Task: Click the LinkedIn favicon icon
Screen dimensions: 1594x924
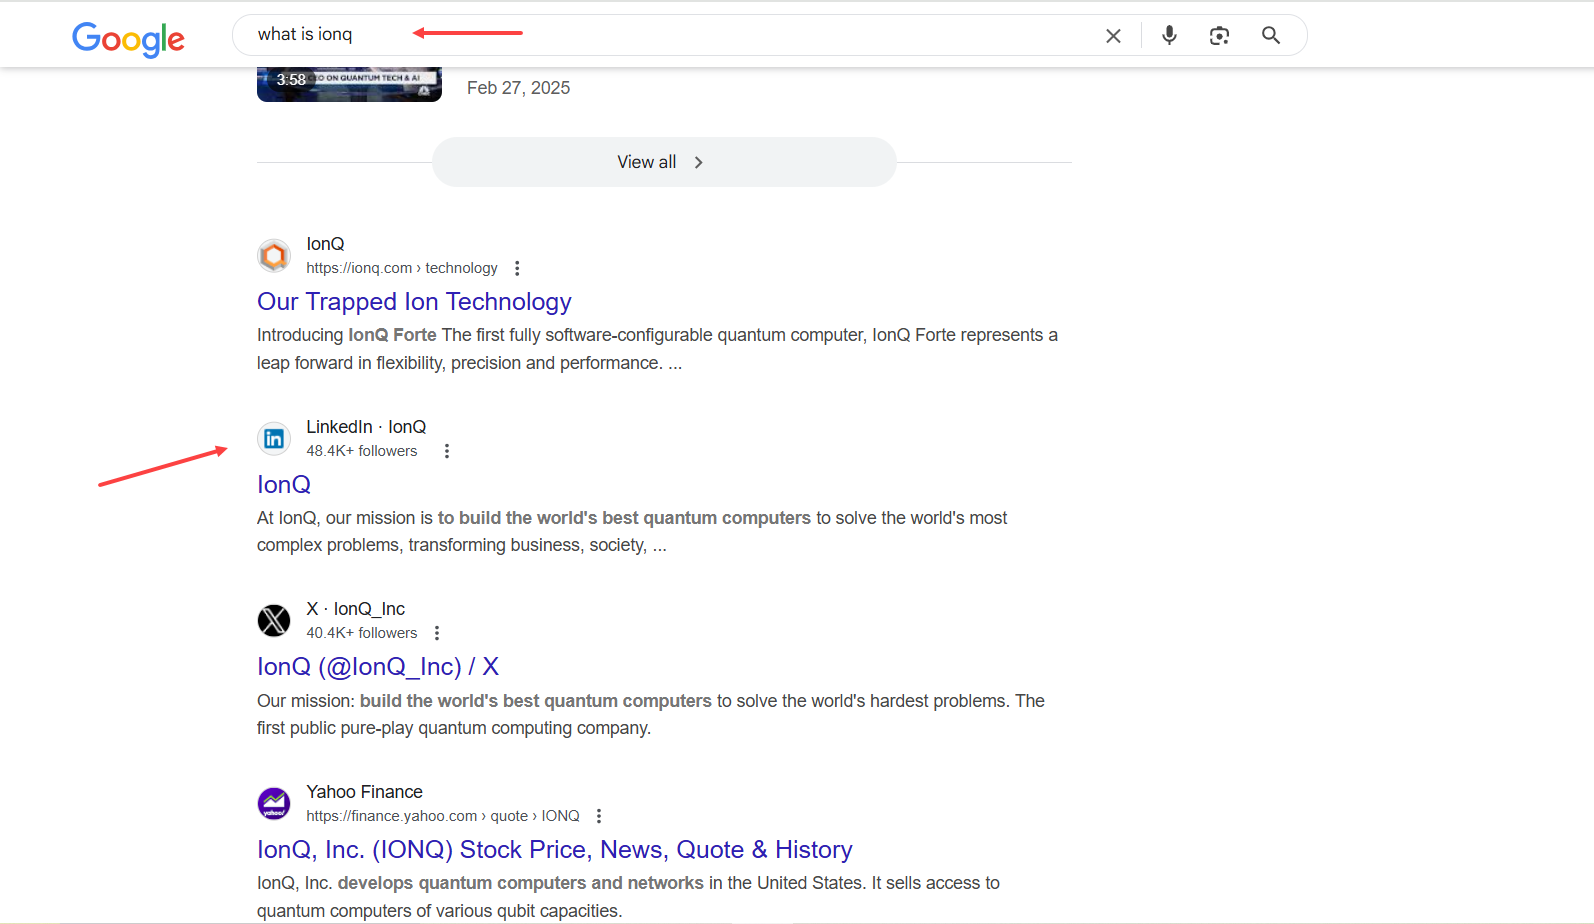Action: pos(274,439)
